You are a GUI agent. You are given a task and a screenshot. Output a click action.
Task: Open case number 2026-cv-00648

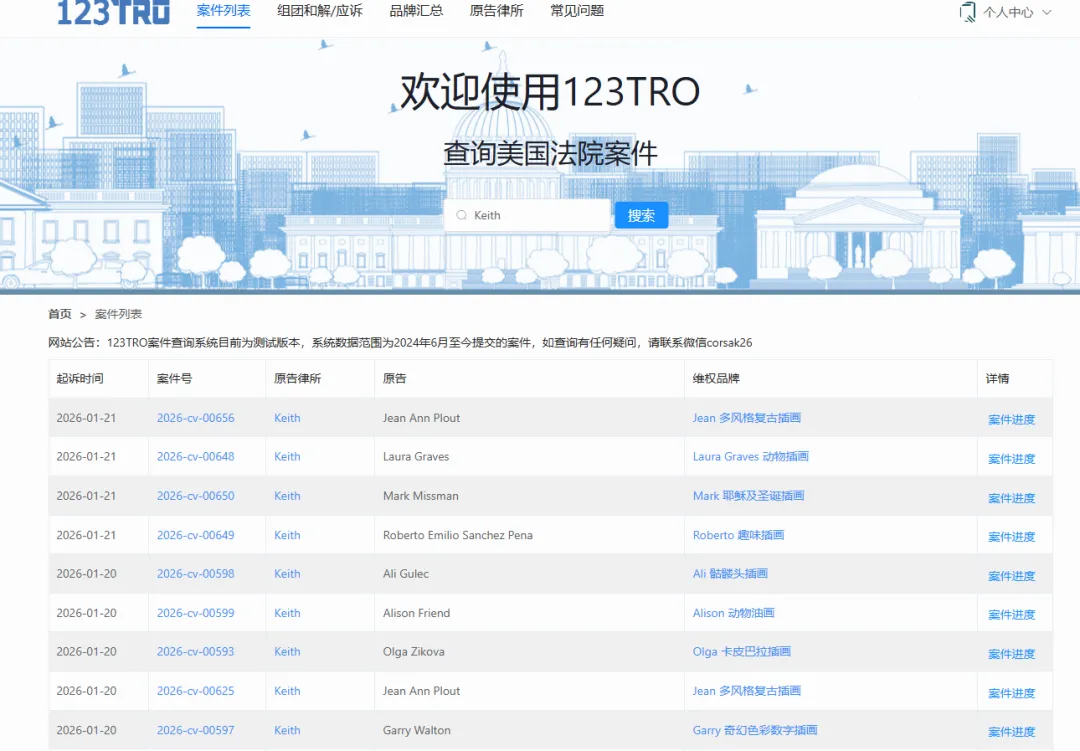[x=195, y=457]
